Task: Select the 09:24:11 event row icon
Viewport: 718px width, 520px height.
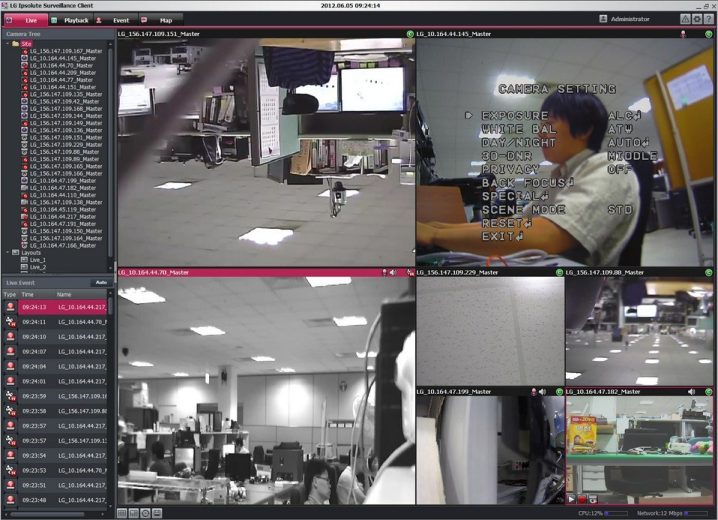Action: point(10,322)
